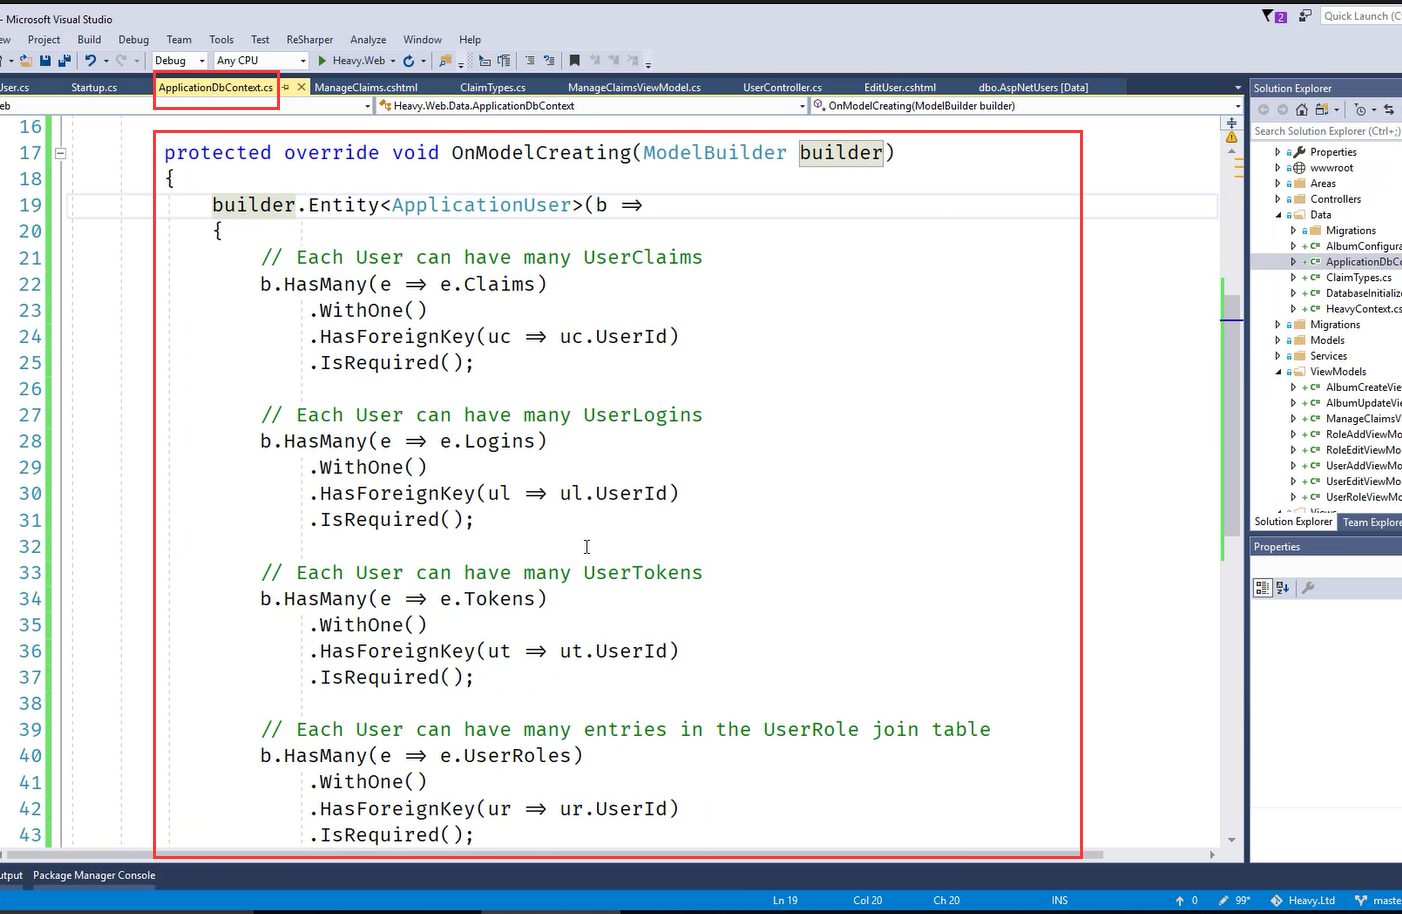1402x914 pixels.
Task: Click the Uncomment selected lines icon
Action: [549, 60]
